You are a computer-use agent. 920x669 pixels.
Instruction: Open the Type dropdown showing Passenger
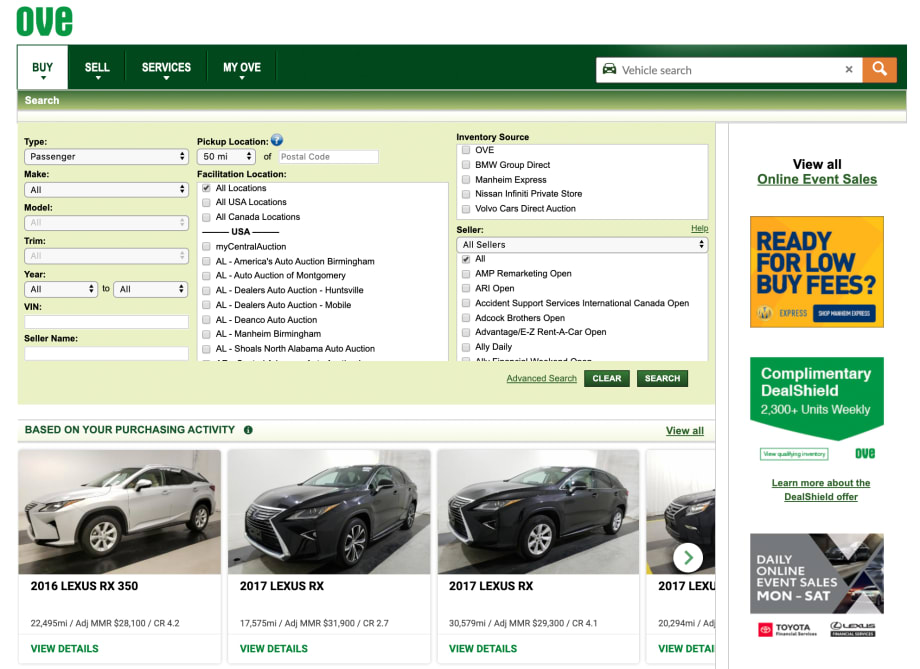(106, 157)
